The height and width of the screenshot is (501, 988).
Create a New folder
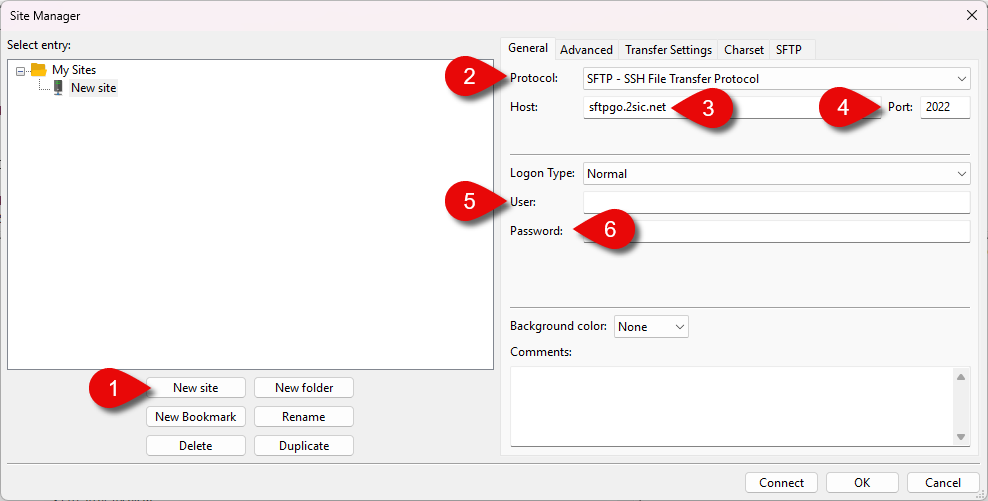coord(304,388)
